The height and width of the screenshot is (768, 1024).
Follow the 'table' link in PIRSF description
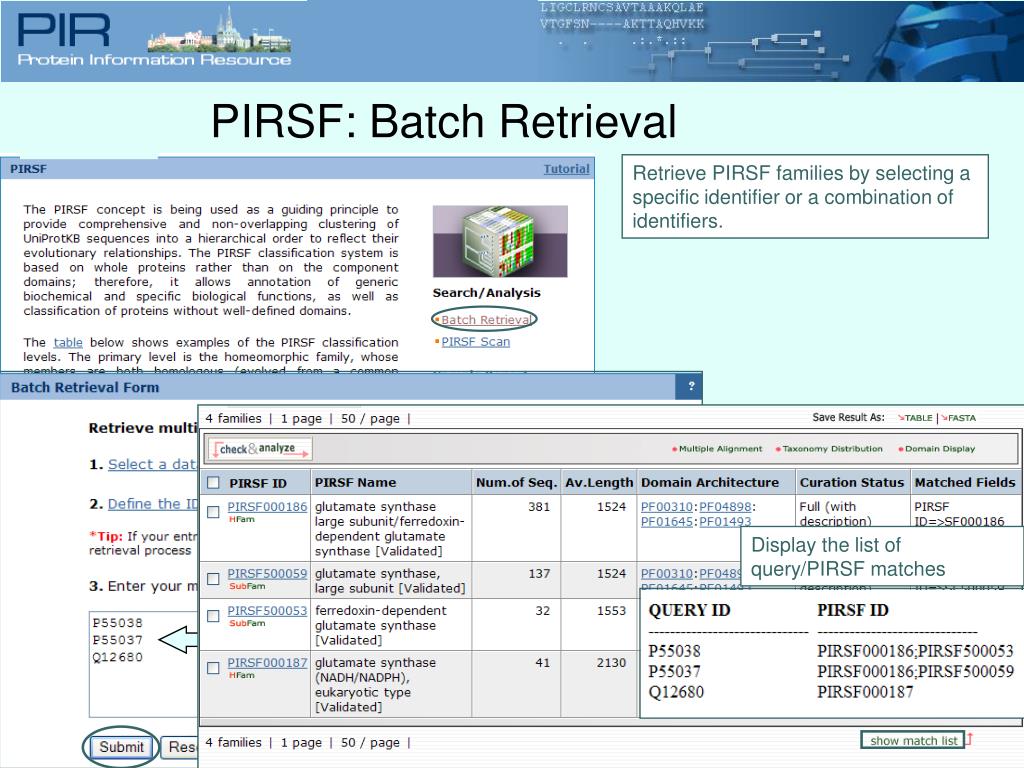tap(68, 342)
